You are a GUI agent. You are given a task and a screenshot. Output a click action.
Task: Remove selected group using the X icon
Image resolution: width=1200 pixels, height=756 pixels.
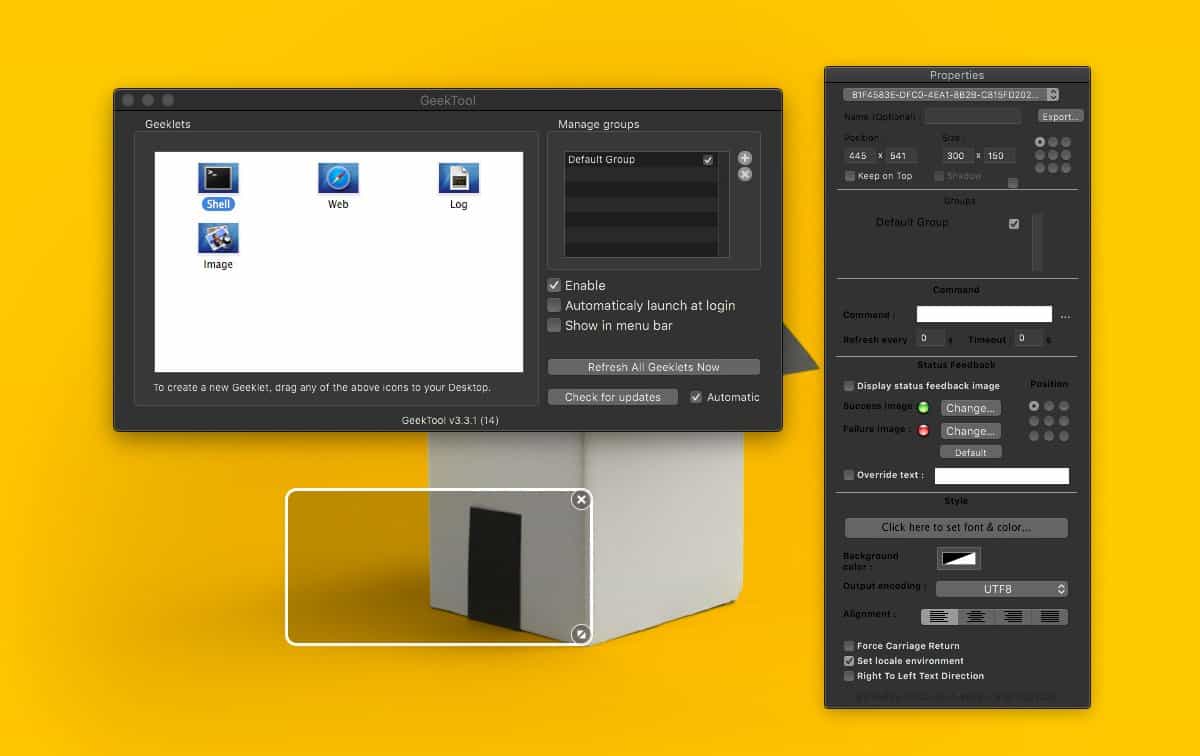point(744,175)
